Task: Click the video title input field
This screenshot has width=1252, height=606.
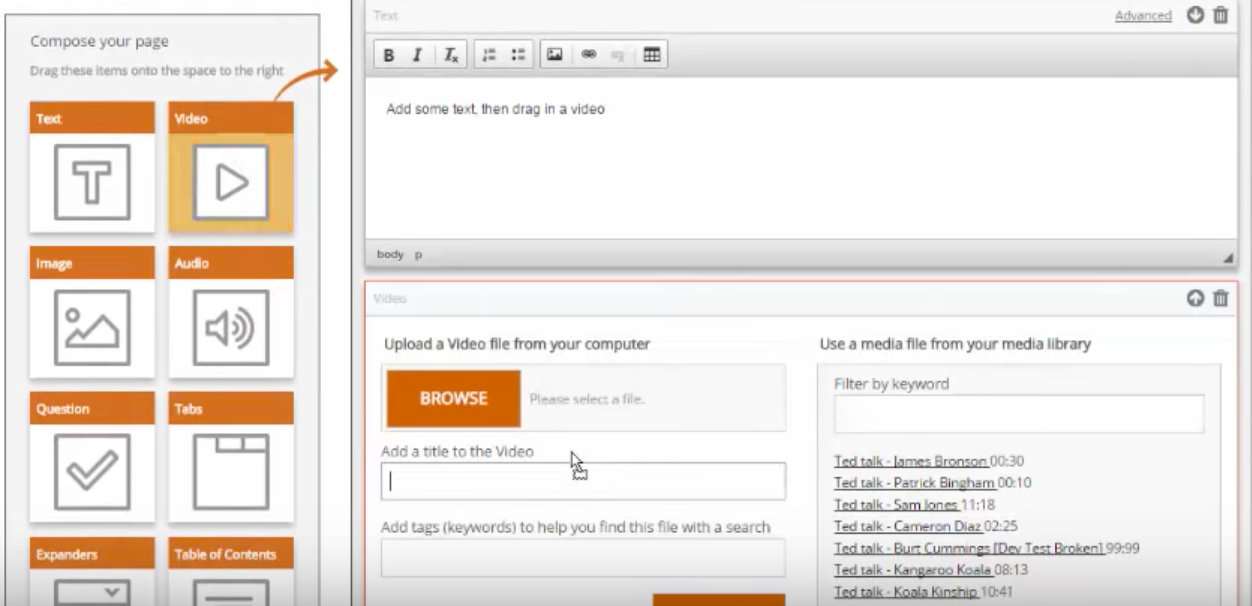Action: pyautogui.click(x=583, y=481)
